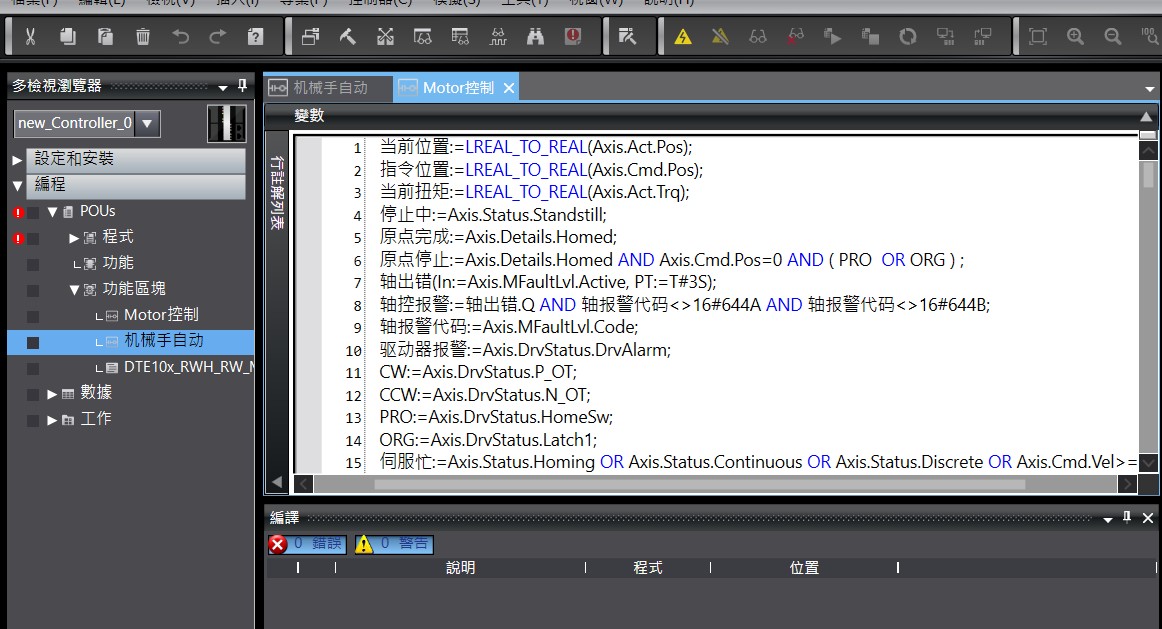Toggle the 0 錯誤 errors filter

(307, 544)
